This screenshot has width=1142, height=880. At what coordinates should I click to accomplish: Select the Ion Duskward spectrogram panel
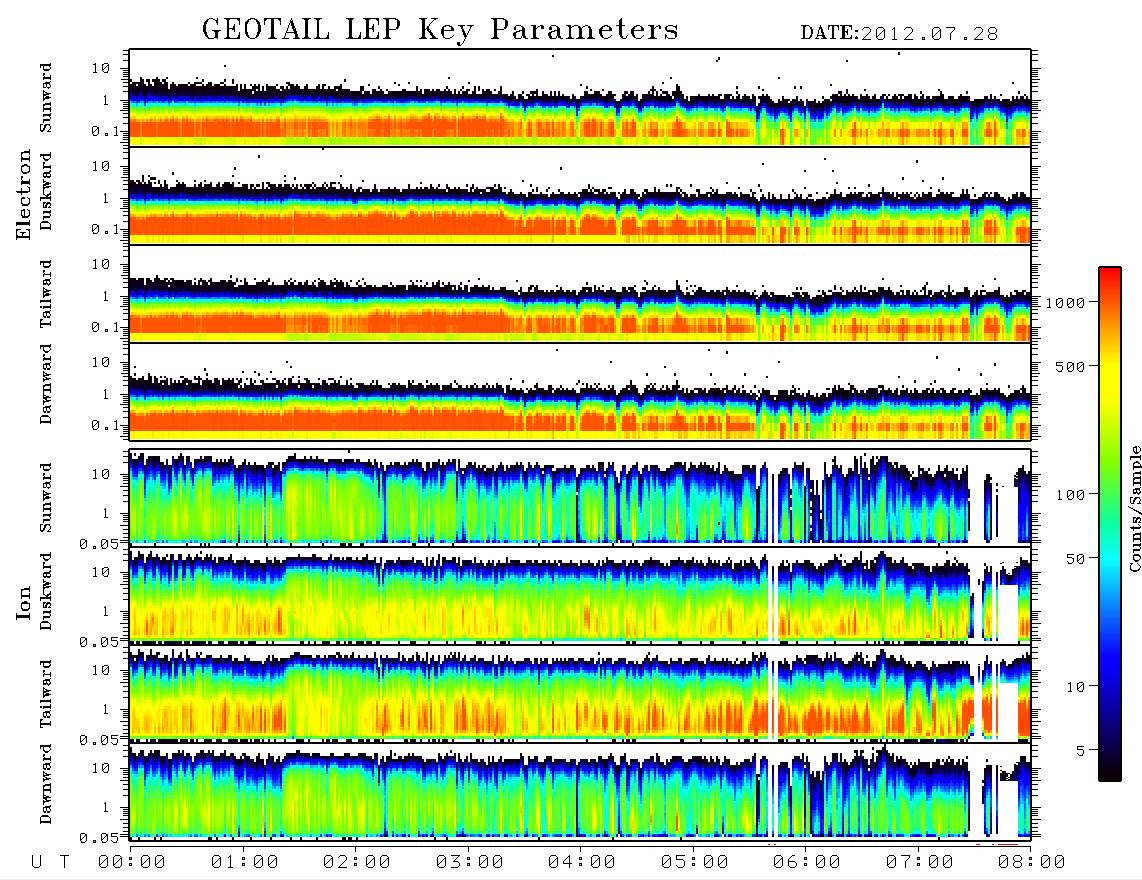pos(580,595)
